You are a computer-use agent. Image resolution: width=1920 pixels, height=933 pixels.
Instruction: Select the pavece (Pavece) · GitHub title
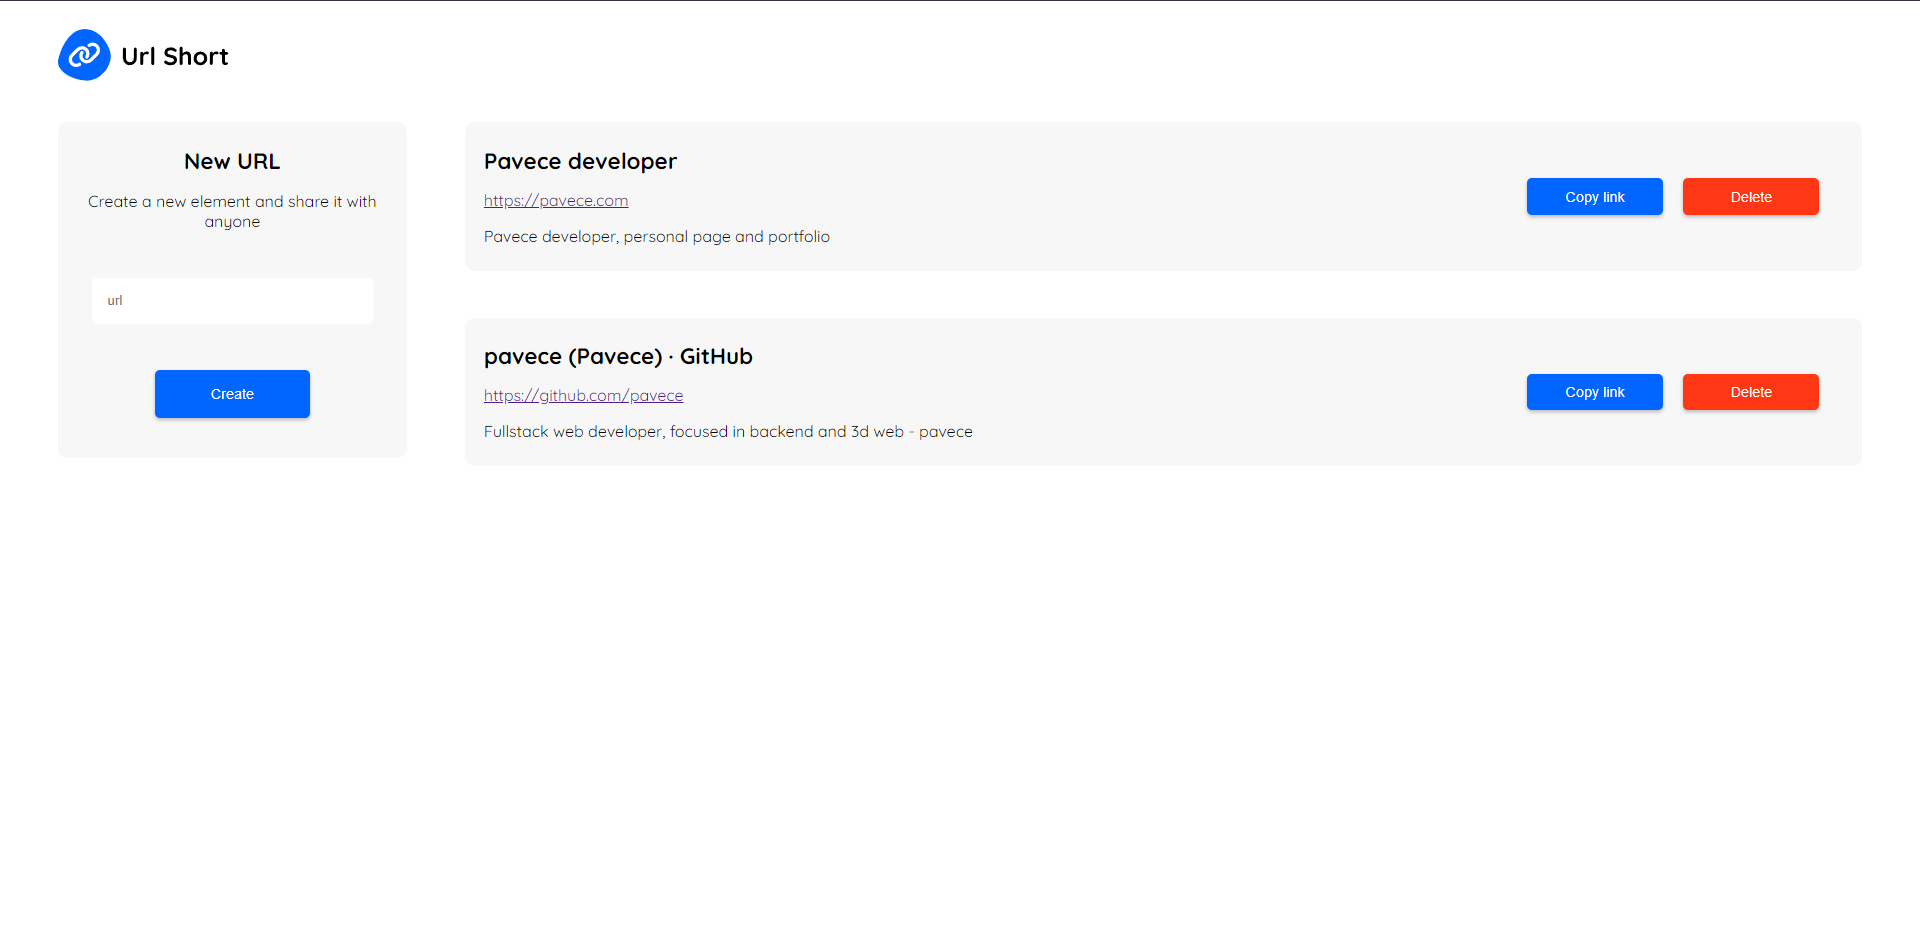618,356
